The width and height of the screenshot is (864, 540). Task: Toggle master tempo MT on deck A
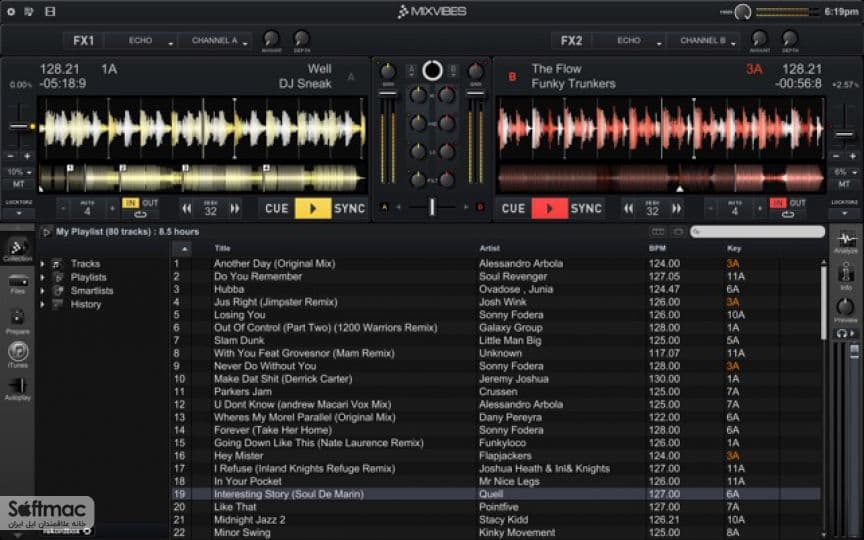18,184
